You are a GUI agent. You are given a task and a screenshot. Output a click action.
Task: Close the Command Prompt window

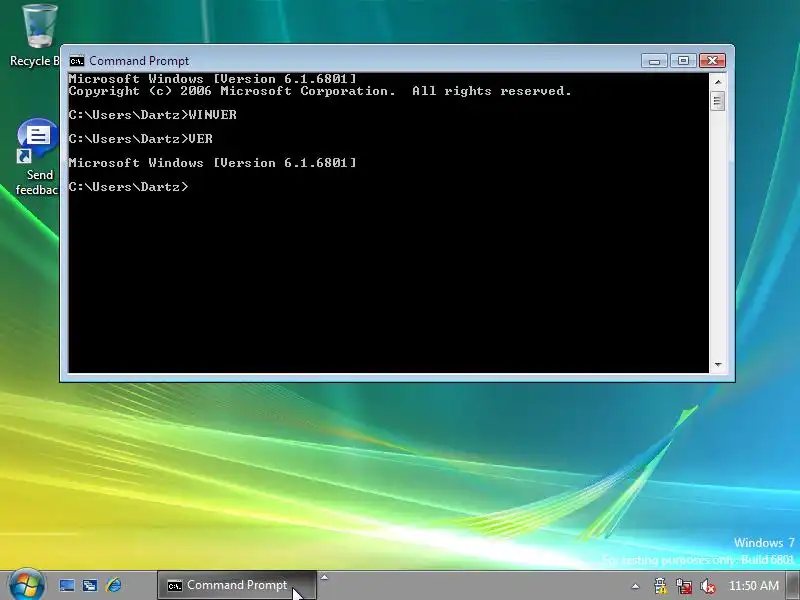click(712, 61)
